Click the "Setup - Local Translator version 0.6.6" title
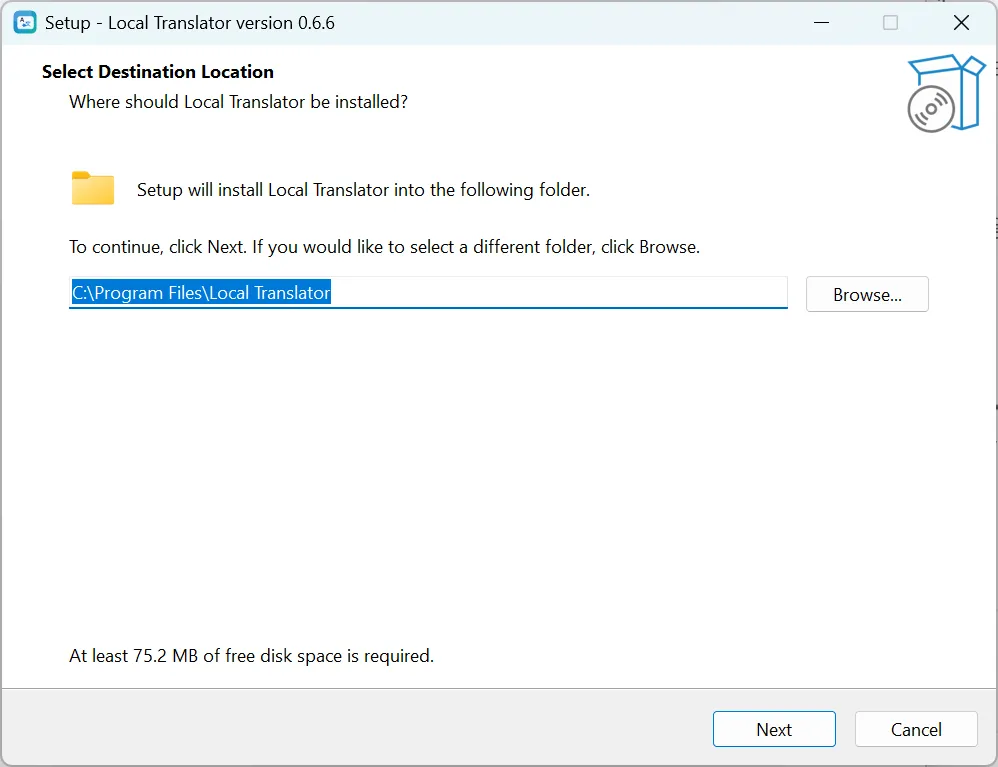 (190, 23)
